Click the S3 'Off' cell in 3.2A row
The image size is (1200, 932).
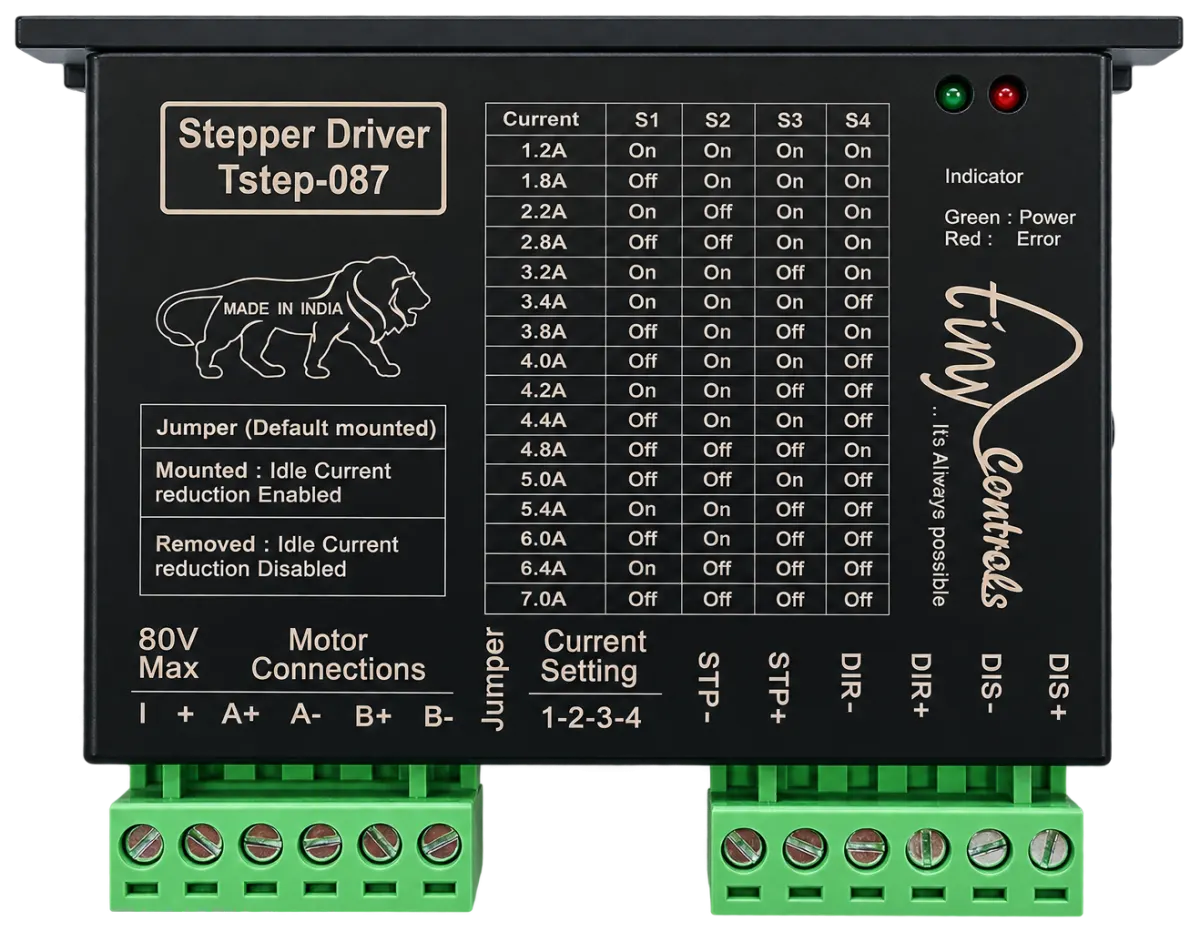point(790,272)
